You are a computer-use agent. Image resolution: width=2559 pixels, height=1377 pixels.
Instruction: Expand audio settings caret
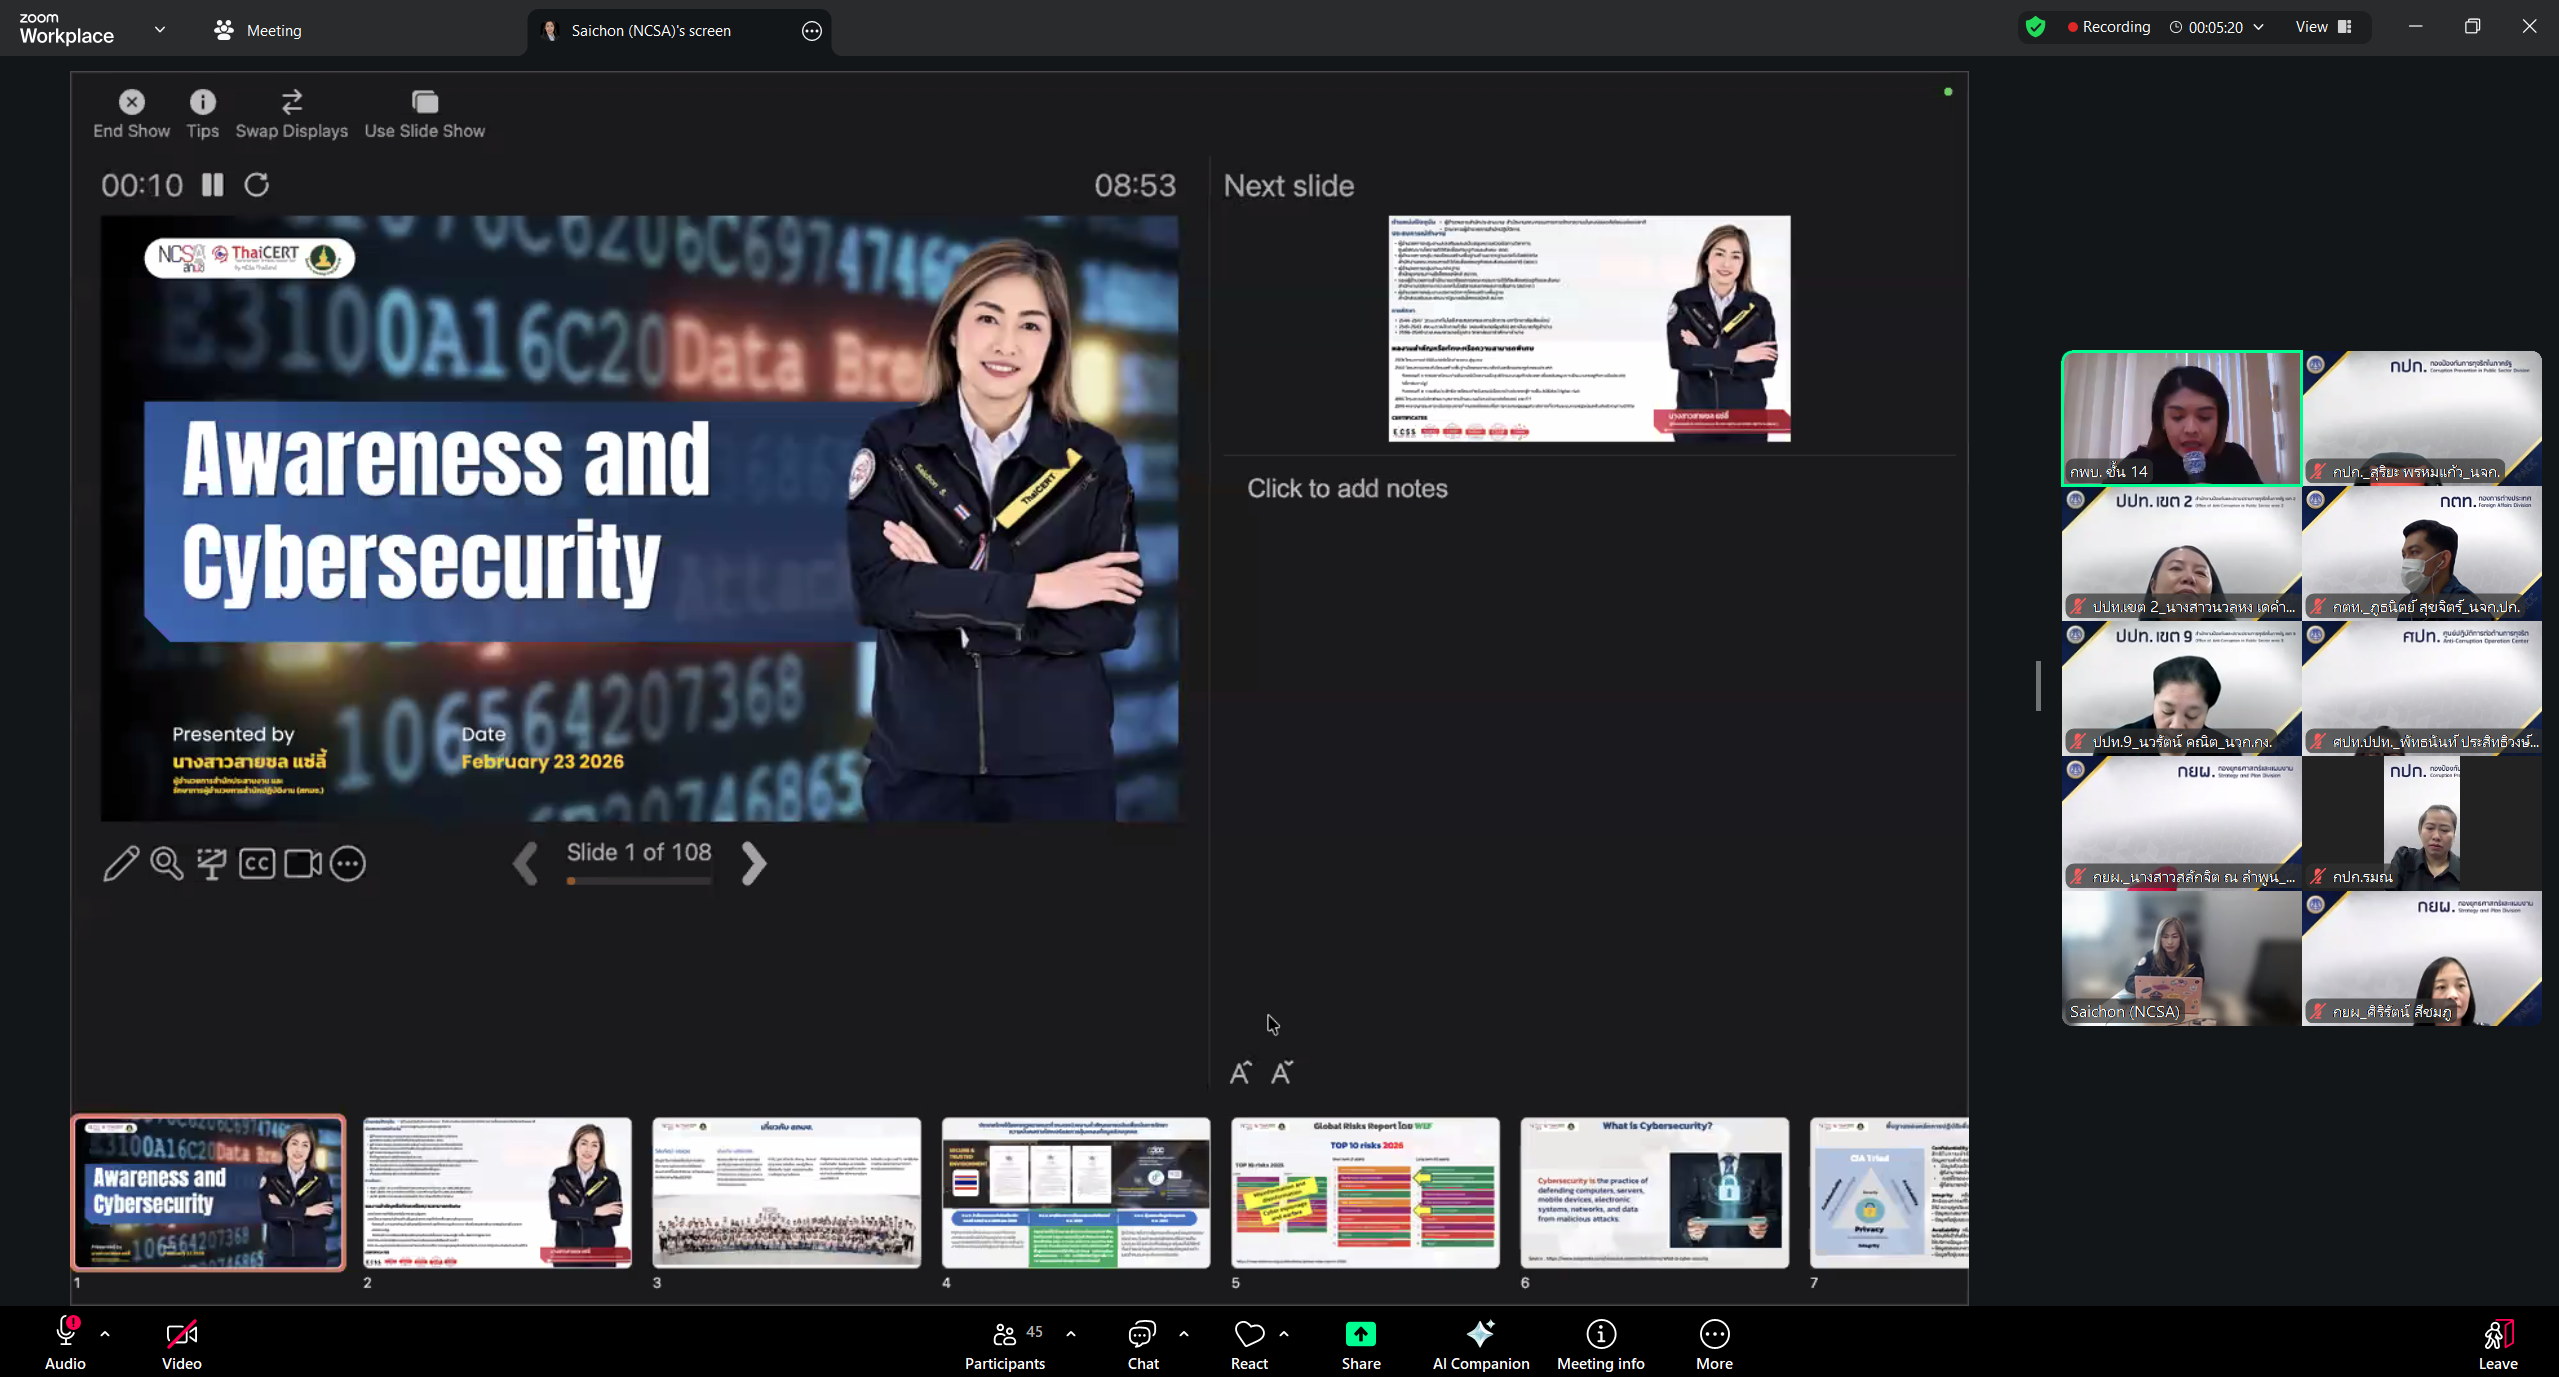pos(105,1334)
